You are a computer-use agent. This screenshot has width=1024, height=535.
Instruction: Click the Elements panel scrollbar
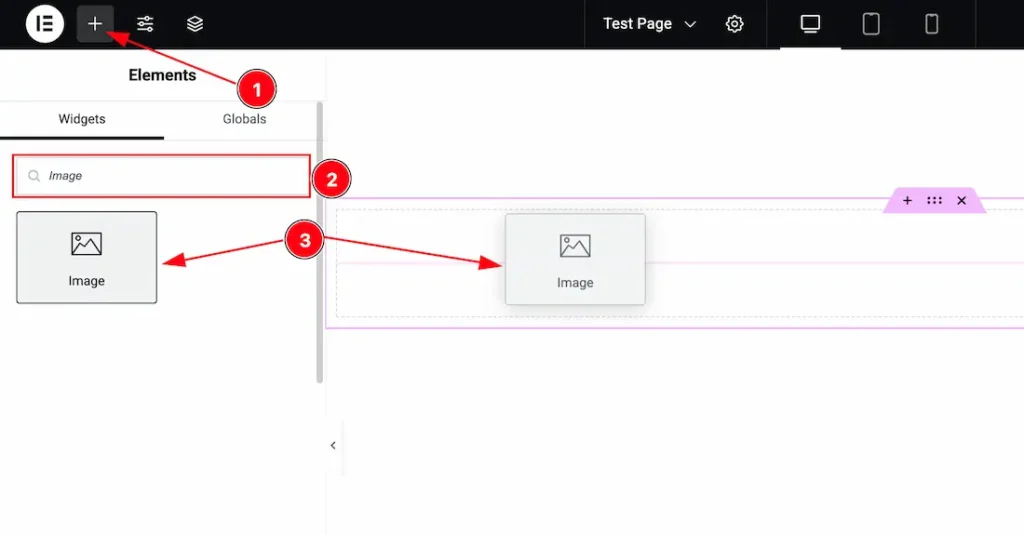(320, 240)
